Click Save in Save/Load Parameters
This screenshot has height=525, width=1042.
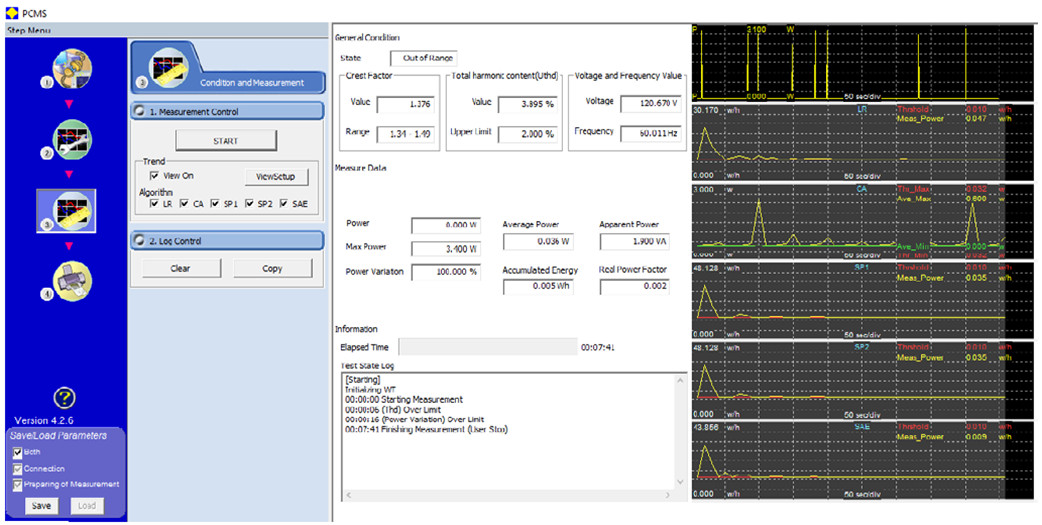click(41, 505)
